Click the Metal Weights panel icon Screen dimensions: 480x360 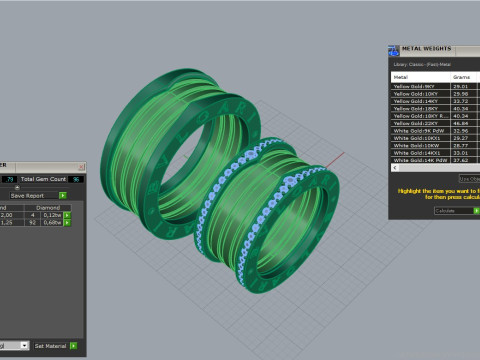pos(394,51)
